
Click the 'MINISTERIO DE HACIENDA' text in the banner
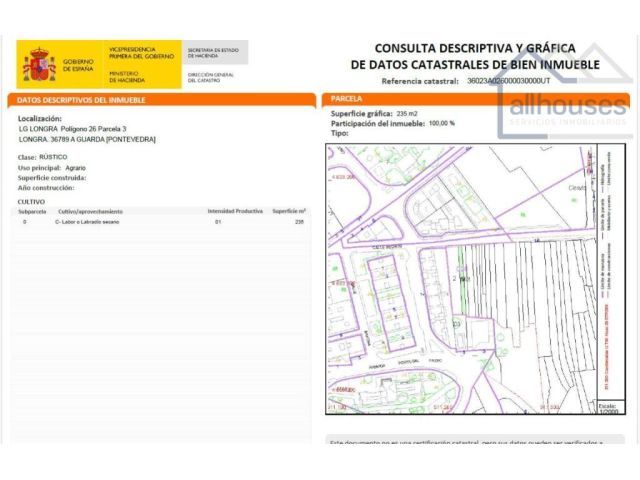(x=127, y=77)
